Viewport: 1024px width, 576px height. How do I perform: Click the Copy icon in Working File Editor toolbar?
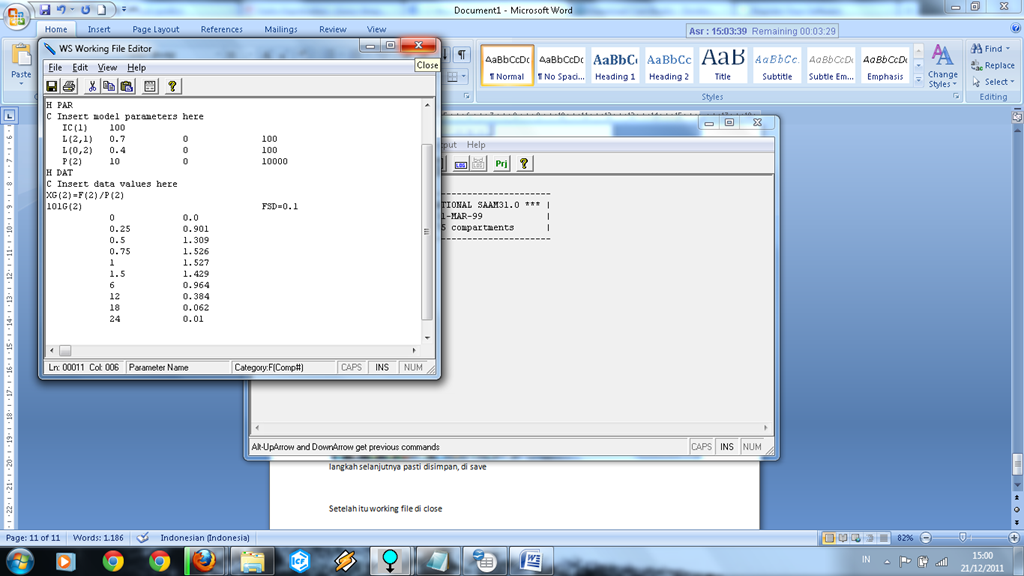point(109,86)
